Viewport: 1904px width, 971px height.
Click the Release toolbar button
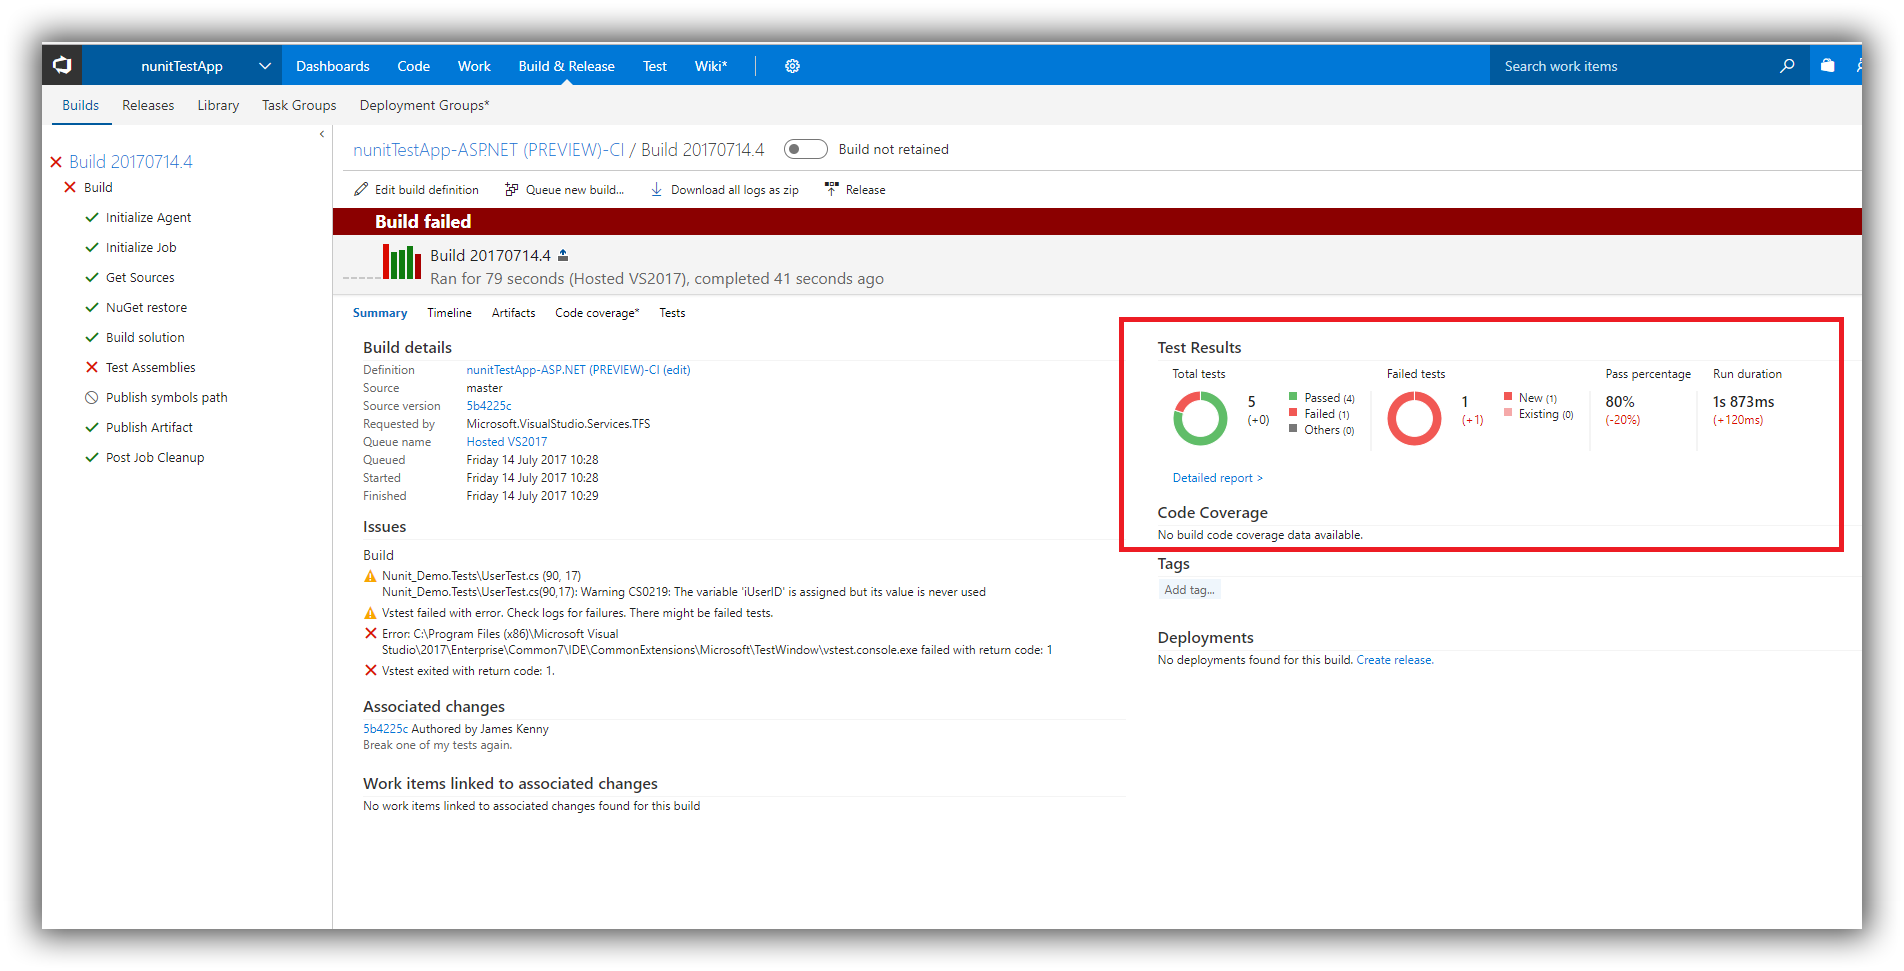click(855, 190)
